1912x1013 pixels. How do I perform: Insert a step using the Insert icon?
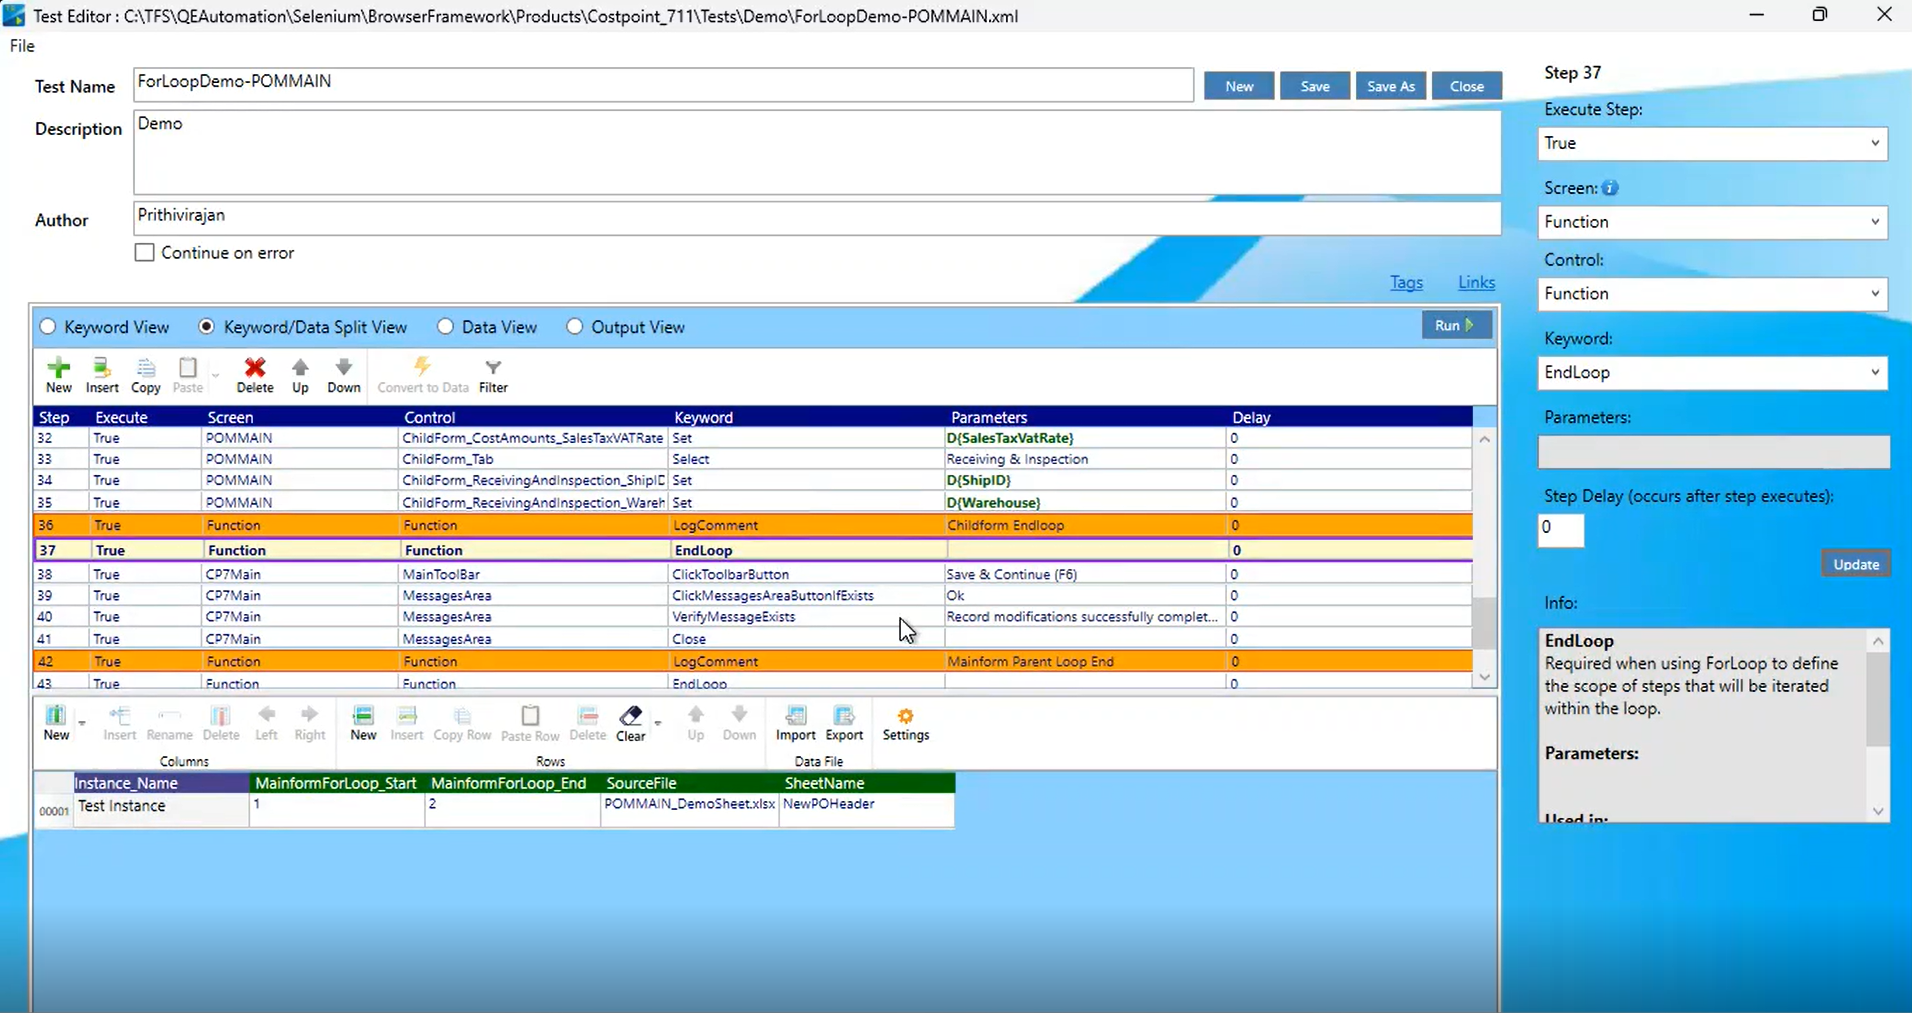[102, 375]
